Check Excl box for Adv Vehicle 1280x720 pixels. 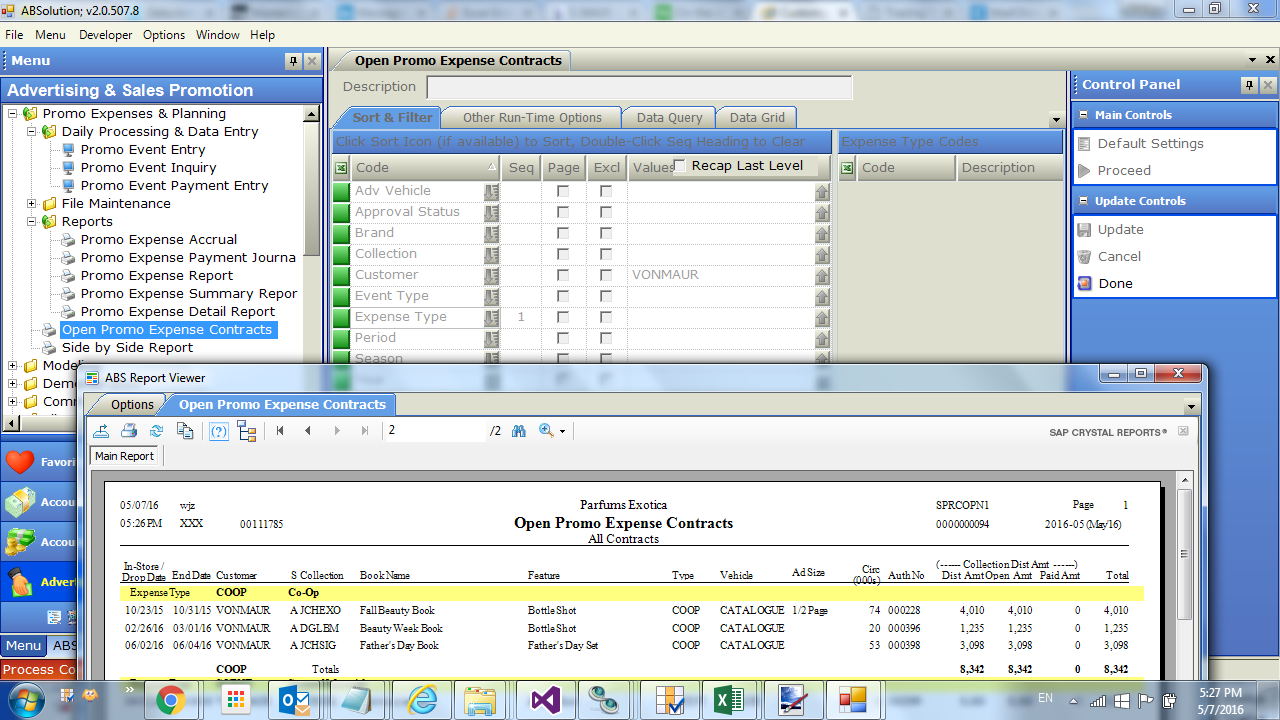606,191
